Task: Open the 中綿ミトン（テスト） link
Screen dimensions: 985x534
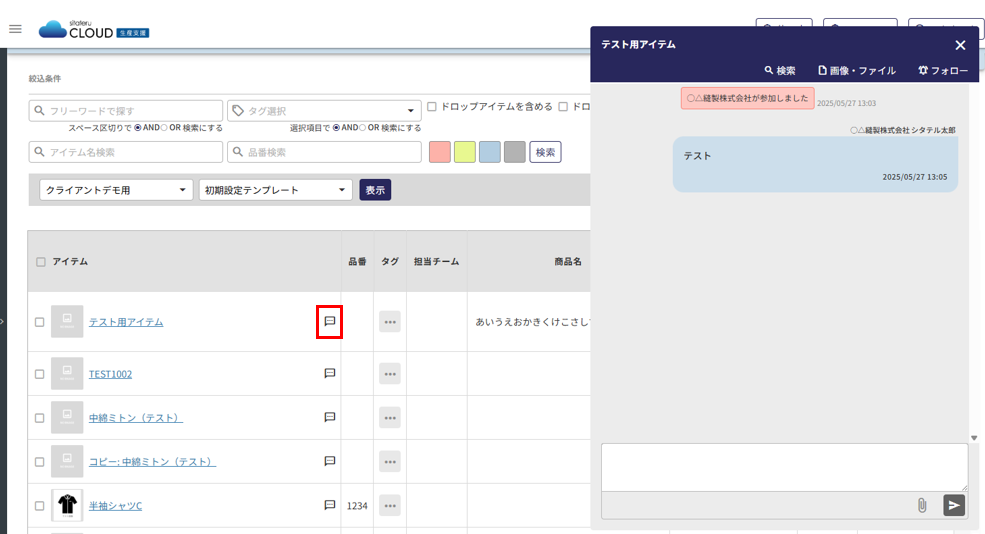Action: 136,418
